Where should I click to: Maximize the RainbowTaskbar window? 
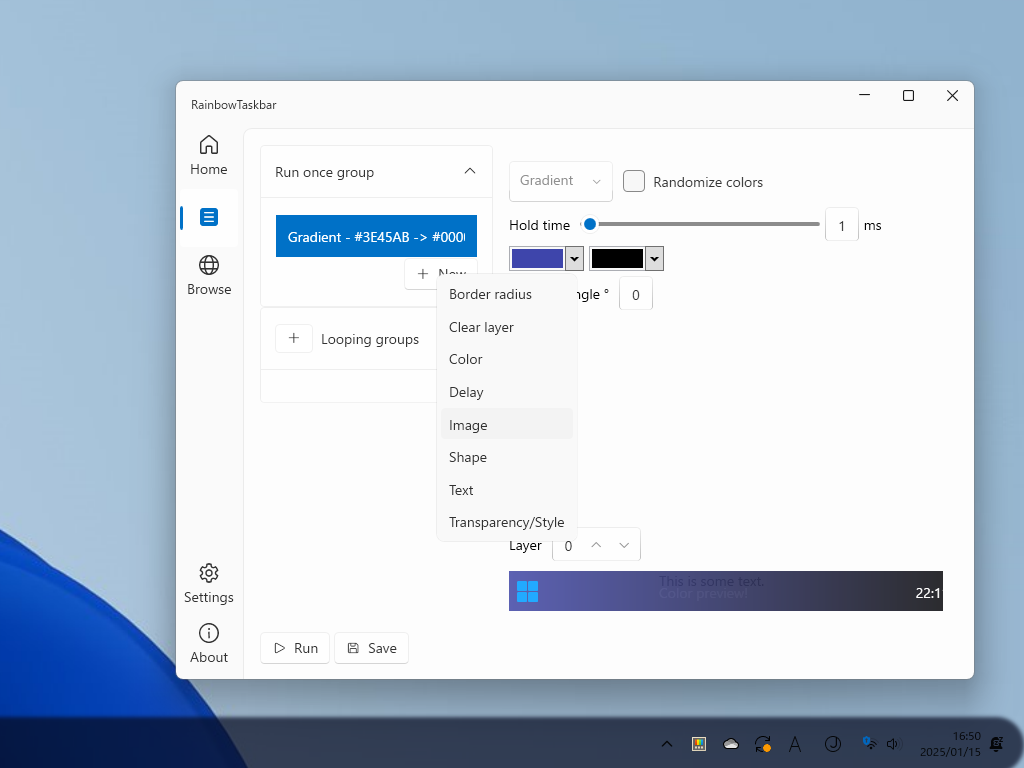click(908, 96)
